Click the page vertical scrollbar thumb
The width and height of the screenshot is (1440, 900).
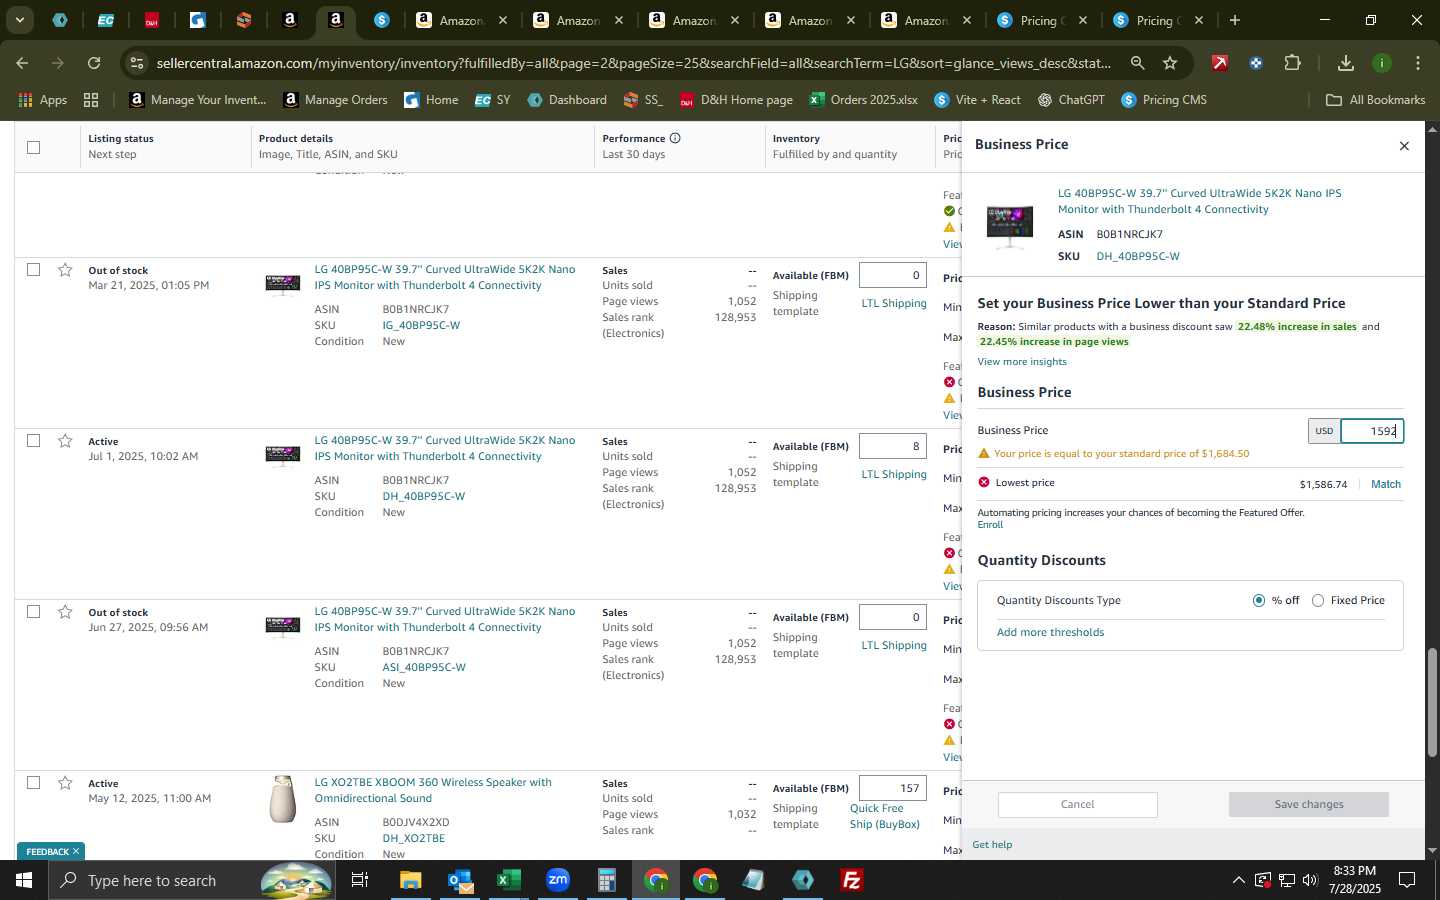pos(1431,703)
